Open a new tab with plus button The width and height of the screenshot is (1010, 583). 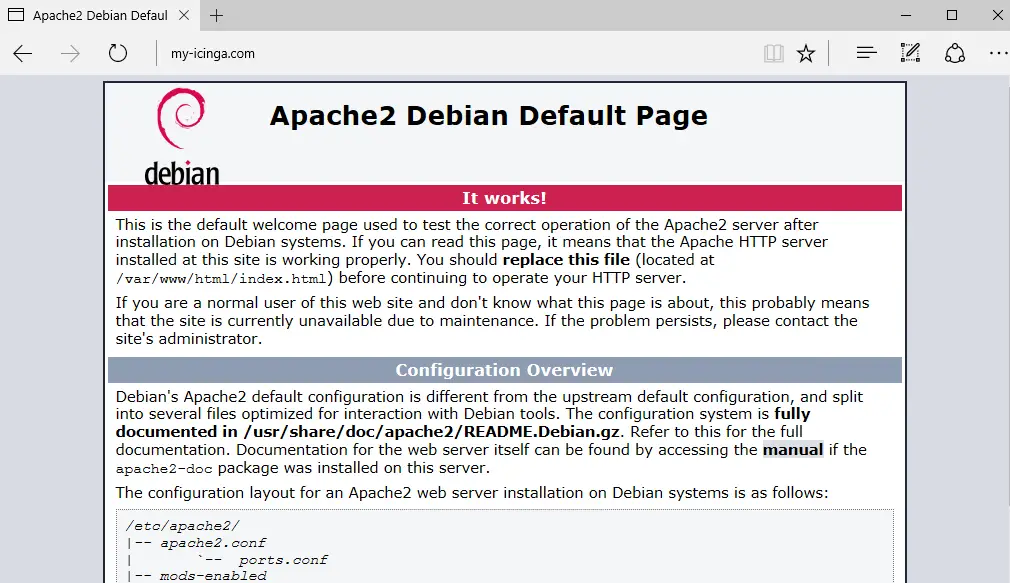(x=216, y=15)
